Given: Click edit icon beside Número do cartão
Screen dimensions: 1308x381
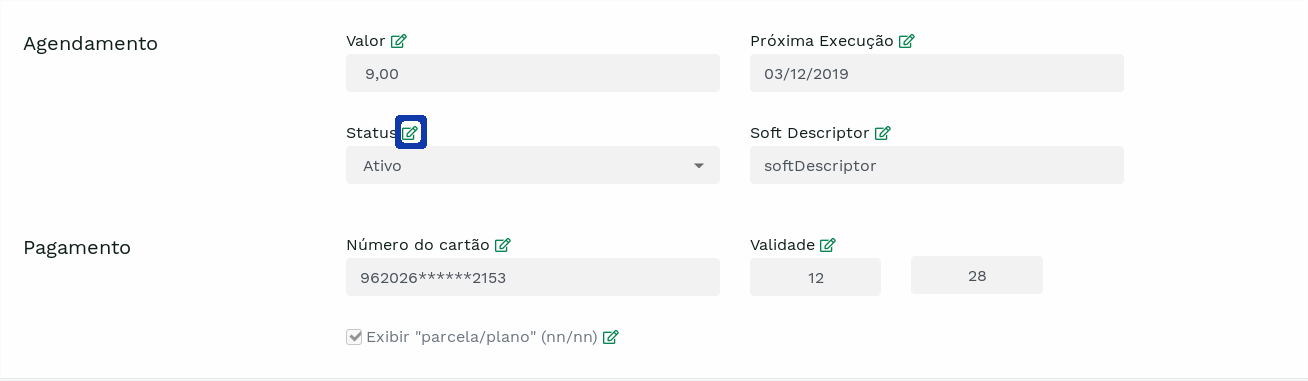Looking at the screenshot, I should [503, 244].
